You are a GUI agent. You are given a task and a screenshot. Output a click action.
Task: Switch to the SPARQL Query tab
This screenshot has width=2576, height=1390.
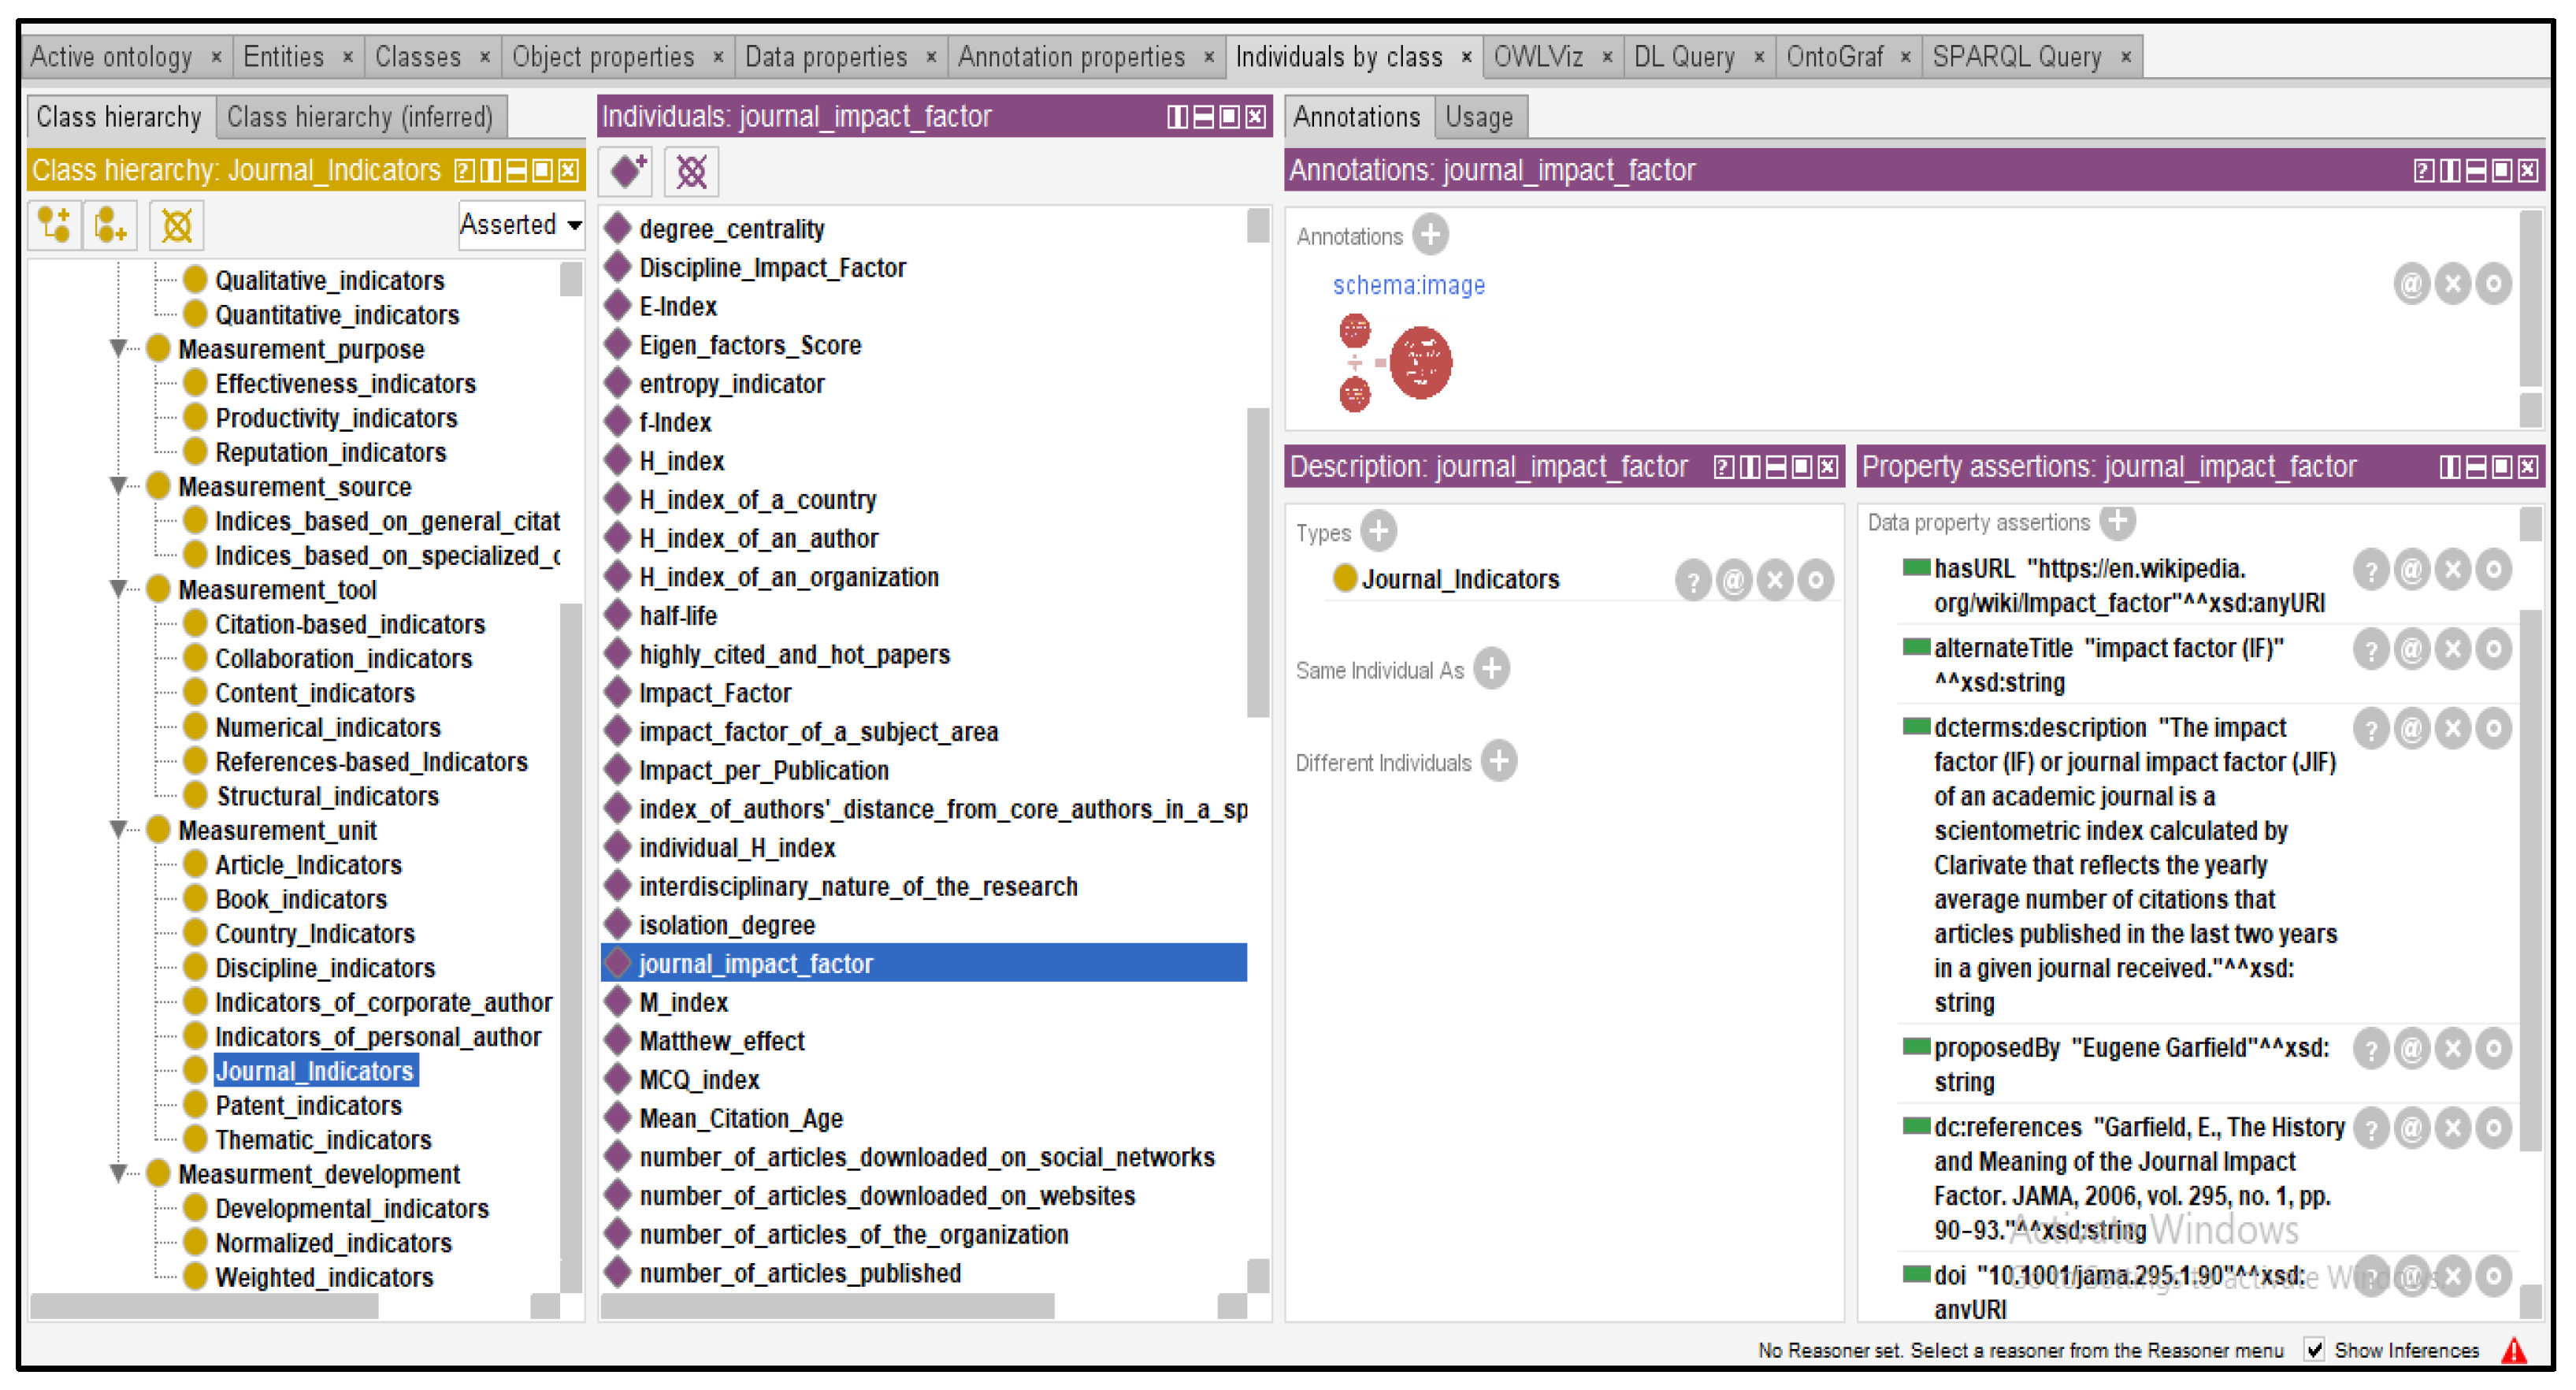pos(2016,57)
